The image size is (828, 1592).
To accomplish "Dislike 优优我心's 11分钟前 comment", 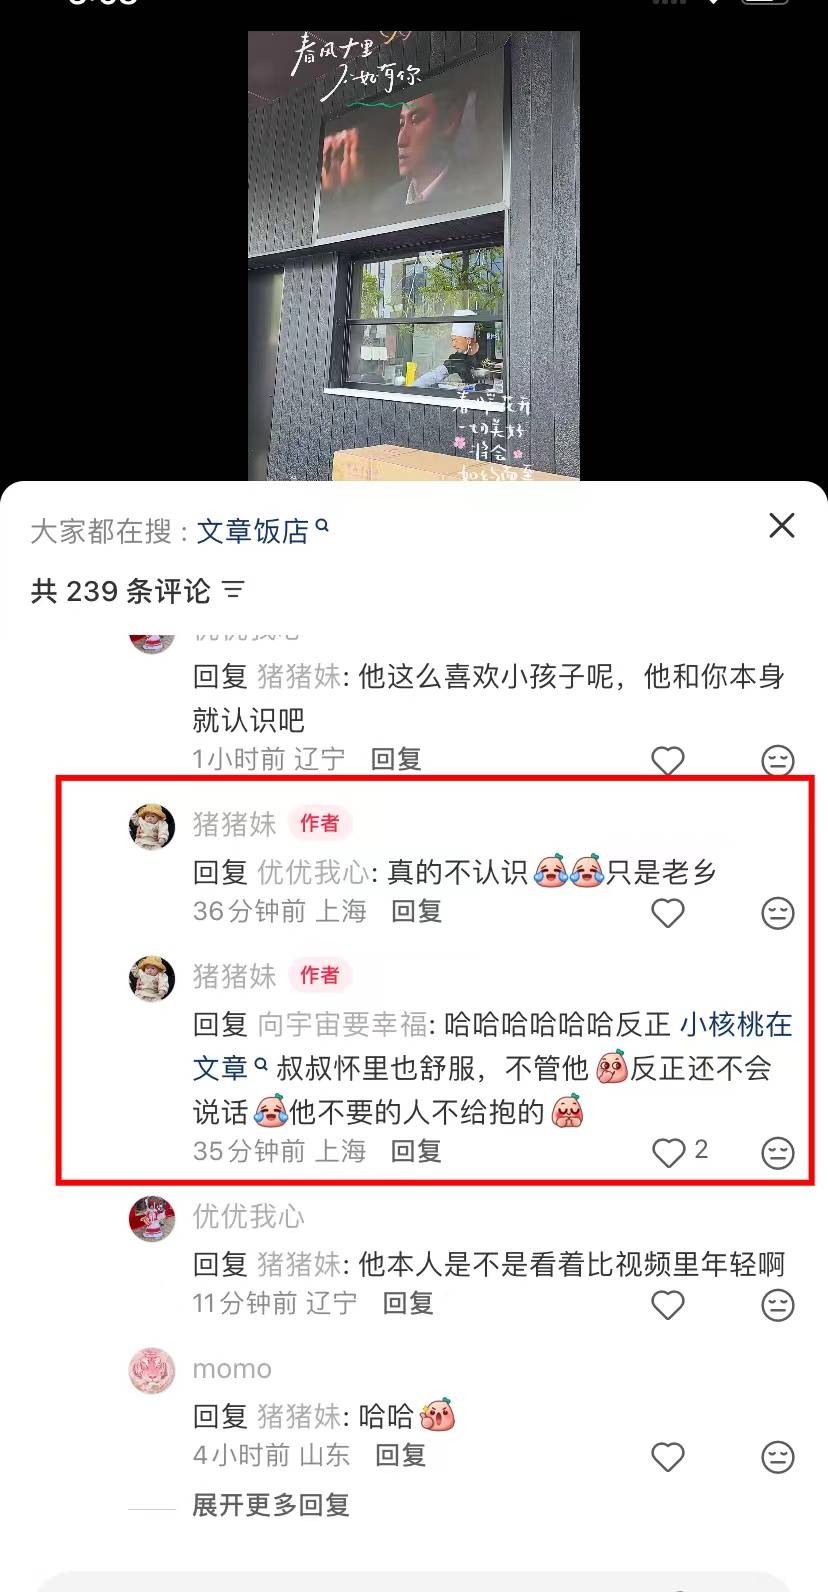I will (x=778, y=1305).
